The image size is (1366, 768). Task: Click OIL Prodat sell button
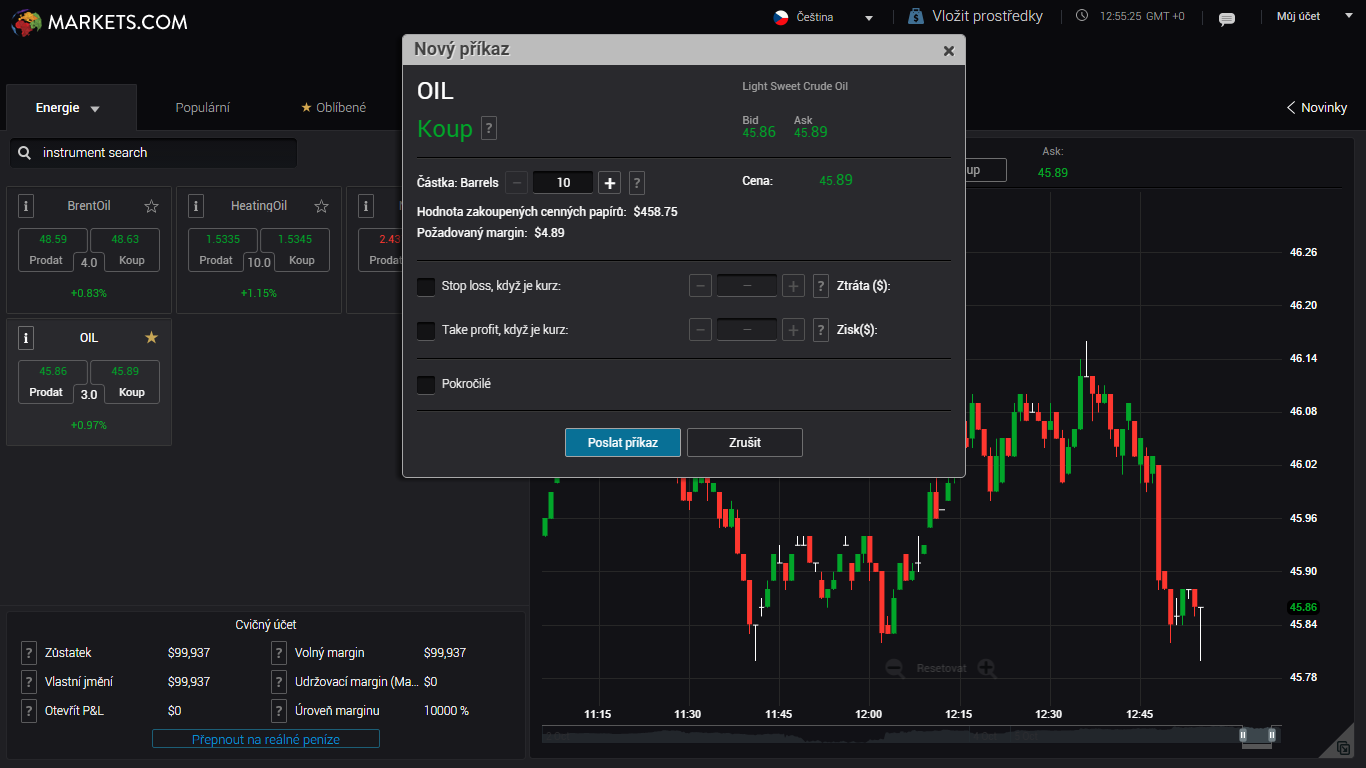(x=46, y=383)
